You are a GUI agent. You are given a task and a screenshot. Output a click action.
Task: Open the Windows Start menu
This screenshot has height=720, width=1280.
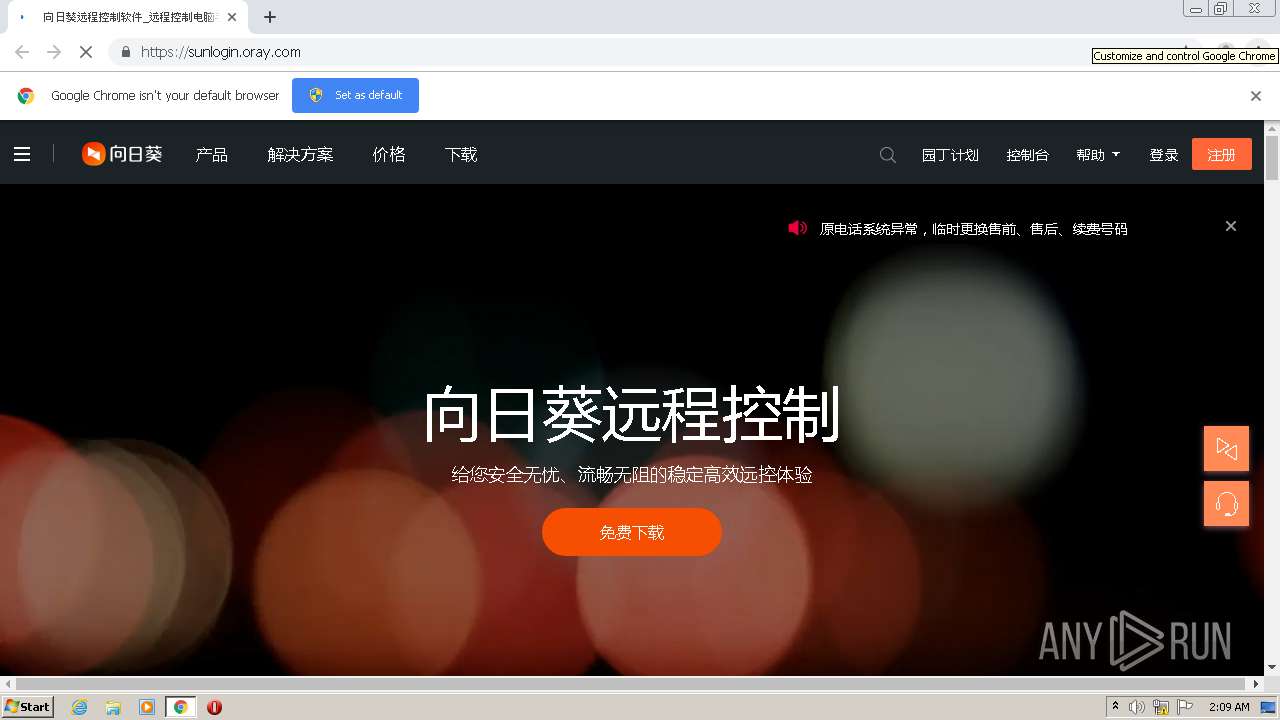pos(28,706)
